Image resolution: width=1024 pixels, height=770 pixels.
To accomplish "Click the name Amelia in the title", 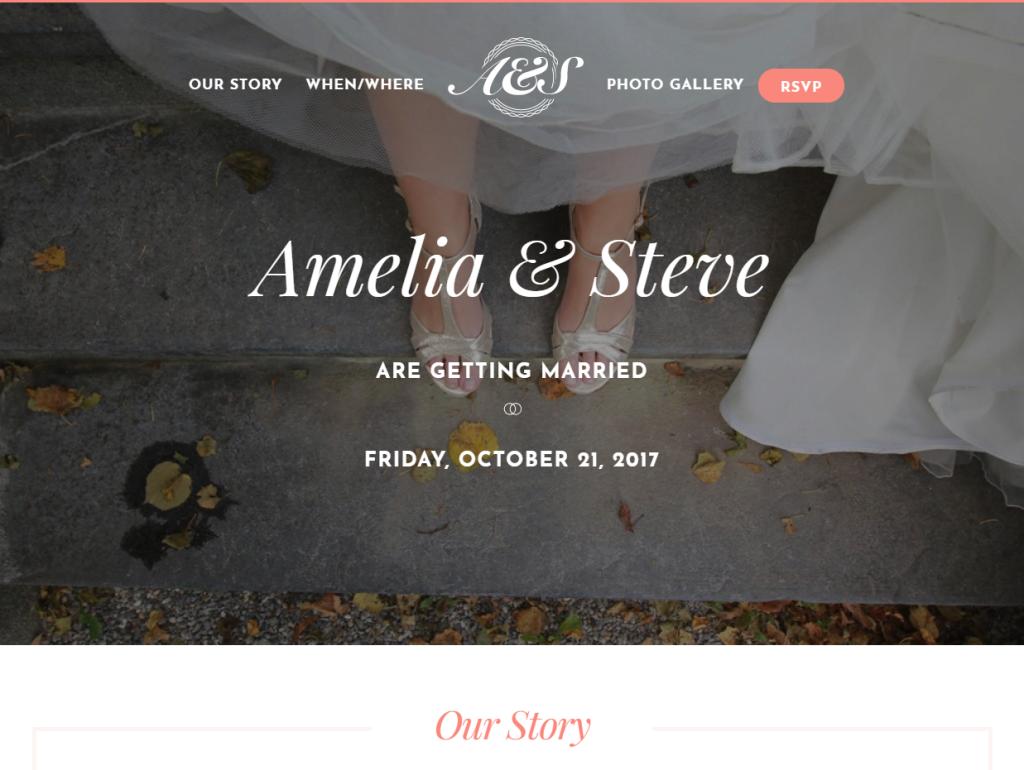I will (x=367, y=268).
